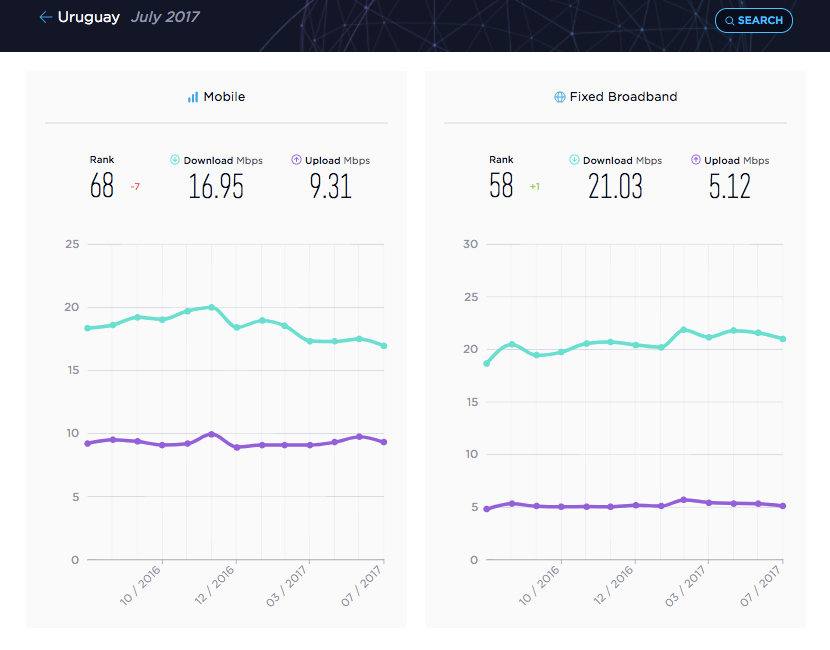Click the first Mobile download data point
This screenshot has width=830, height=650.
click(x=88, y=328)
